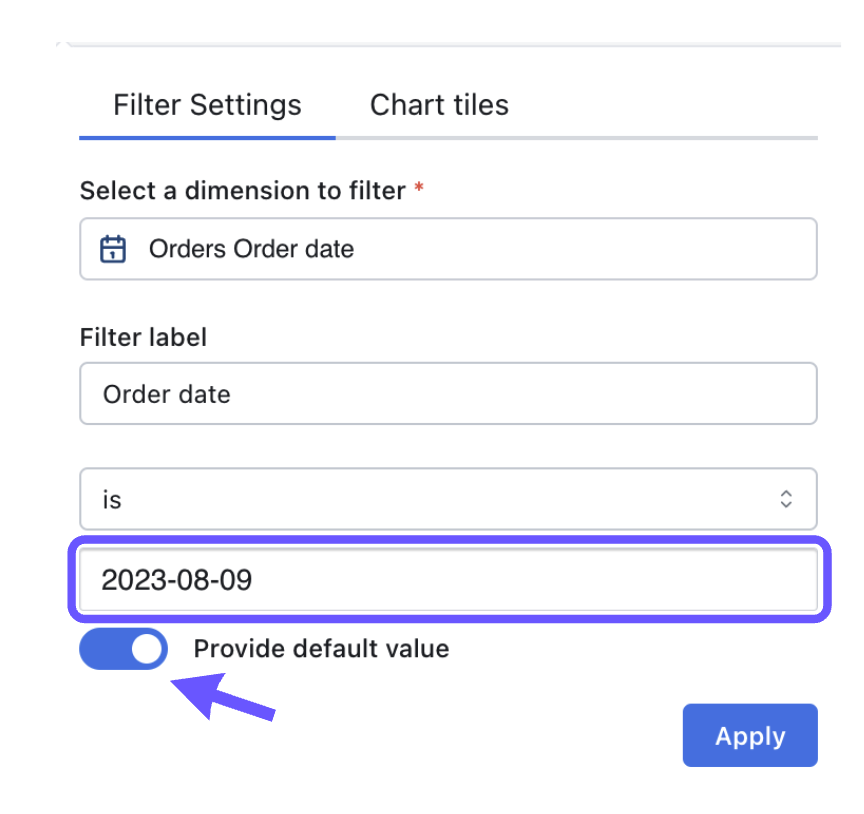Disable the Provide default value toggle
The width and height of the screenshot is (864, 814).
point(123,649)
